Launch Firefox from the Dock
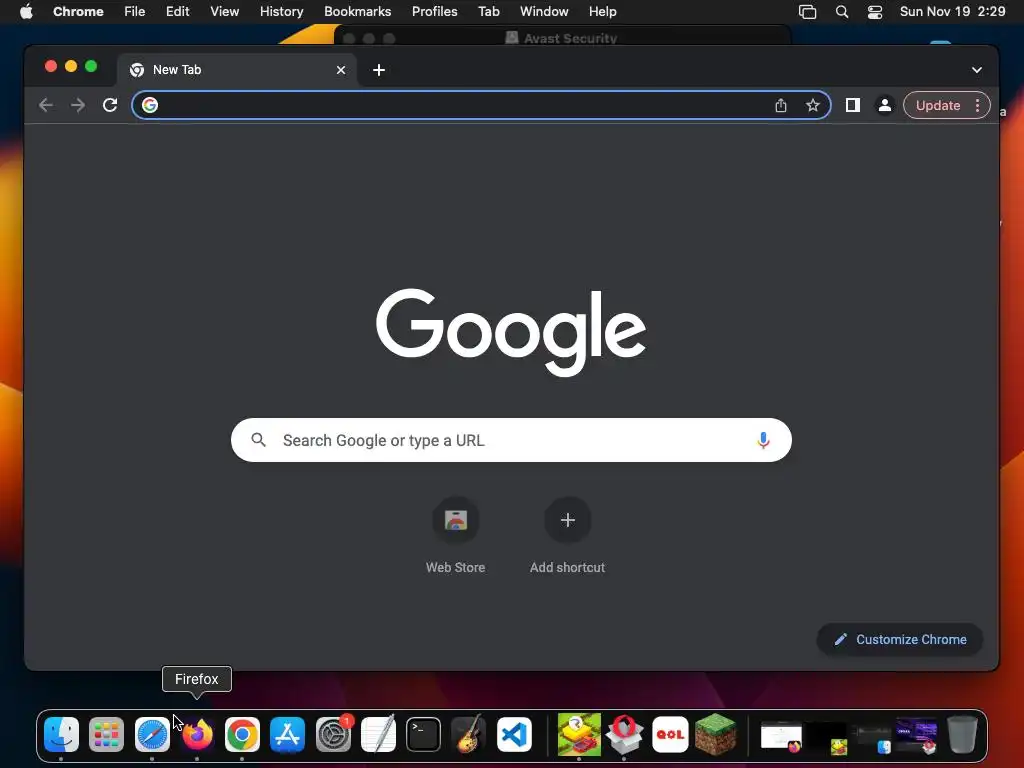 coord(197,734)
